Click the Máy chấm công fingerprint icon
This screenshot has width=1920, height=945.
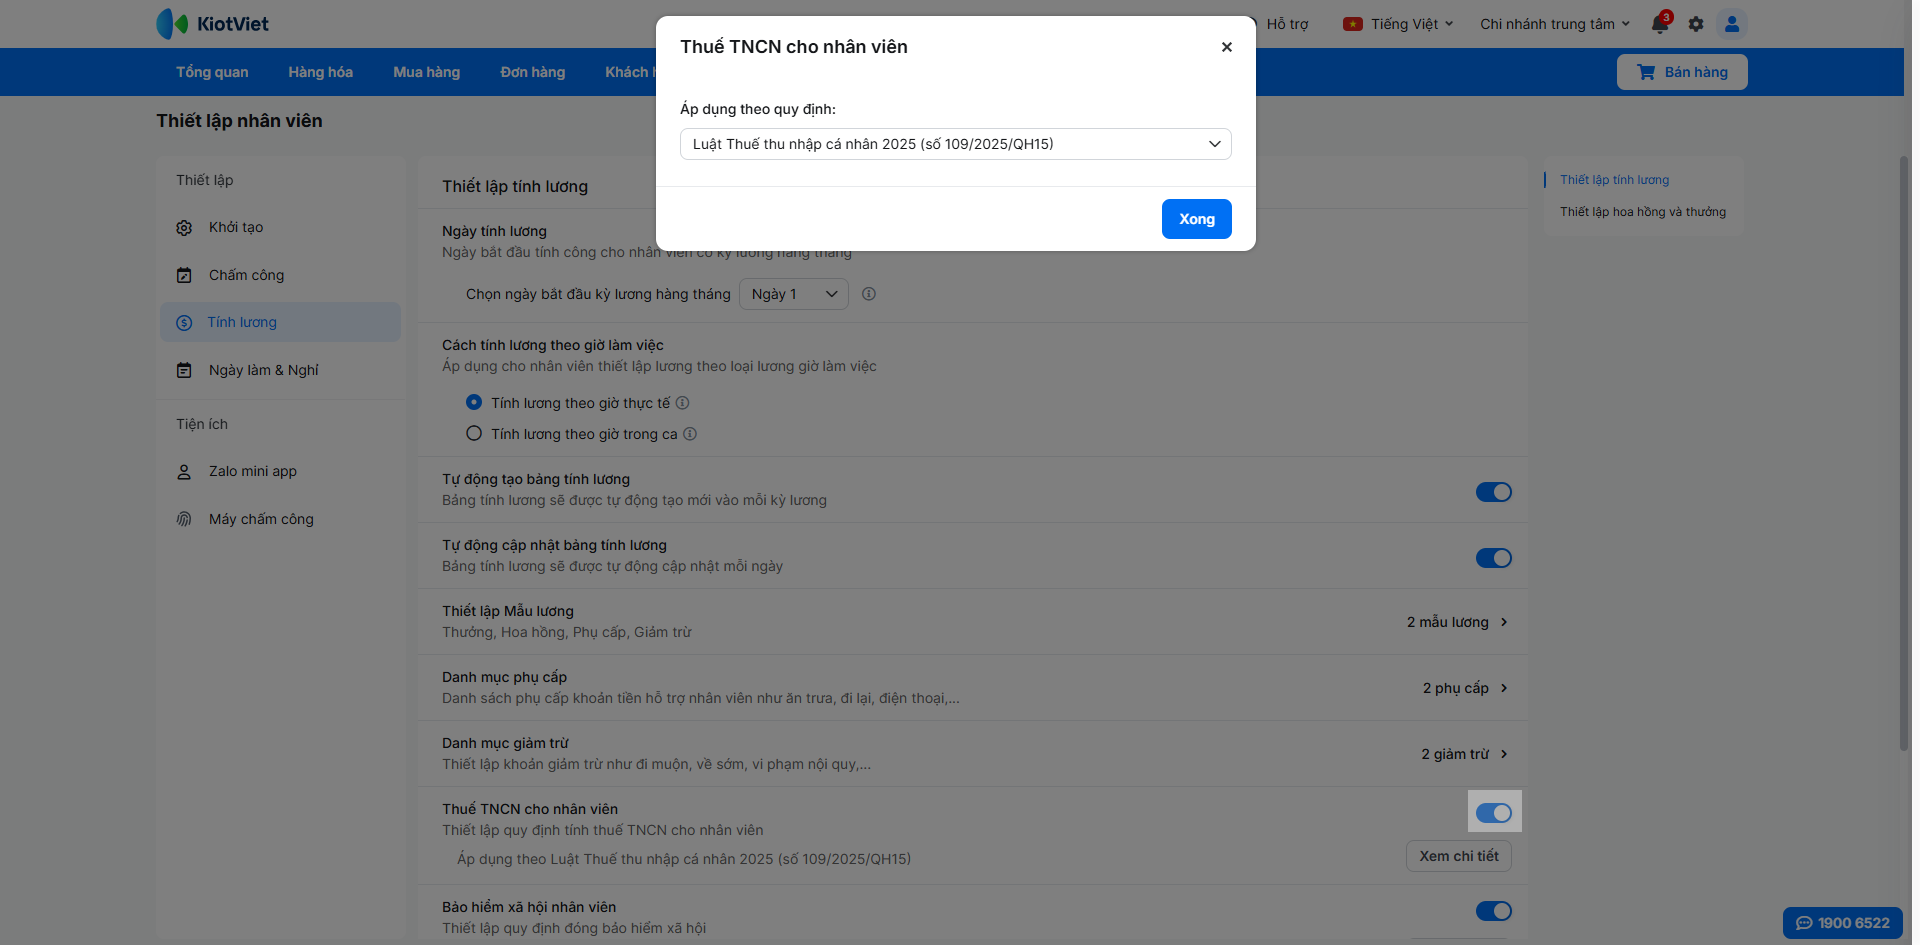click(184, 519)
